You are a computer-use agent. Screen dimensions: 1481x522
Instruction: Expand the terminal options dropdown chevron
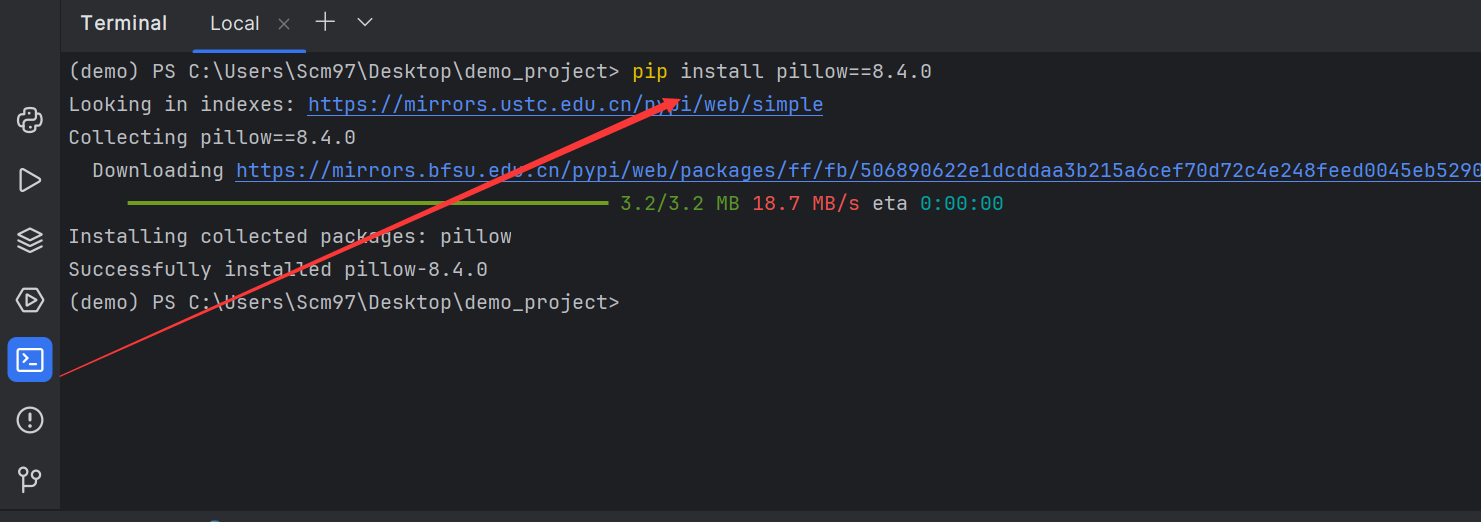click(x=365, y=22)
